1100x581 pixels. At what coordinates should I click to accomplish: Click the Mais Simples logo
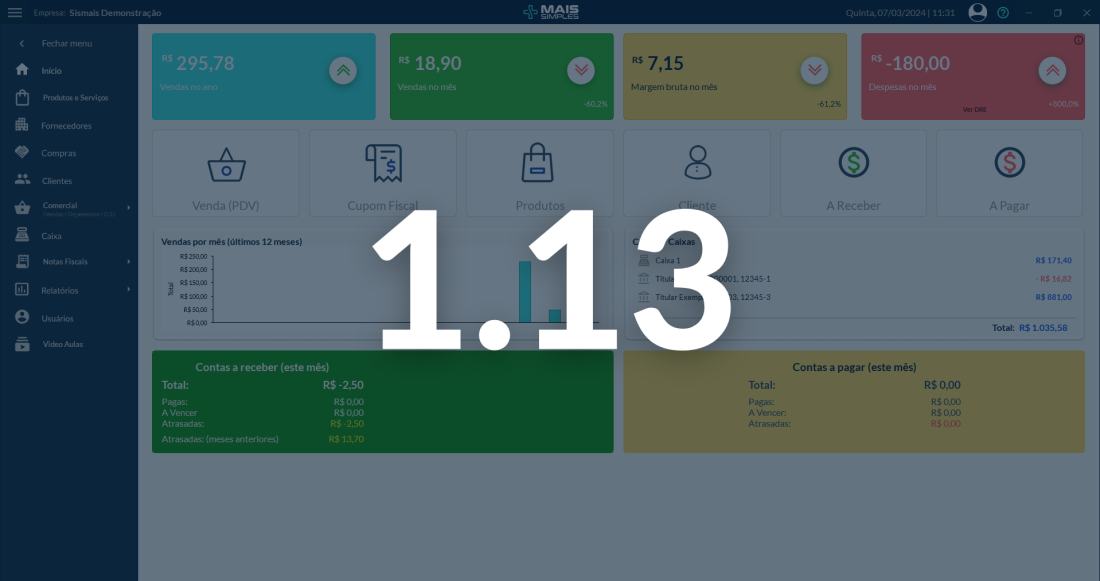click(551, 12)
